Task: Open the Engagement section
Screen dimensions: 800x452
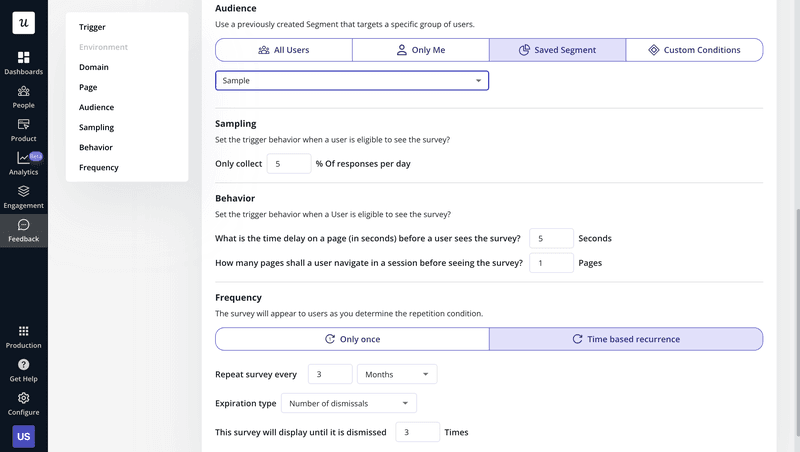Action: click(23, 197)
